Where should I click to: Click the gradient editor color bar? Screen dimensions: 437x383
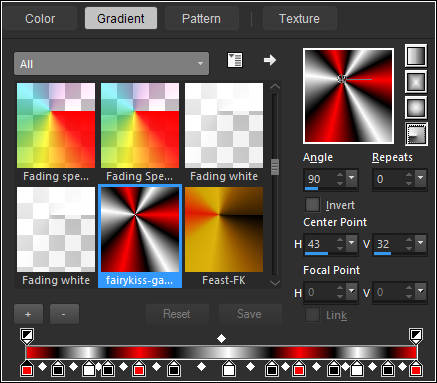[x=221, y=353]
